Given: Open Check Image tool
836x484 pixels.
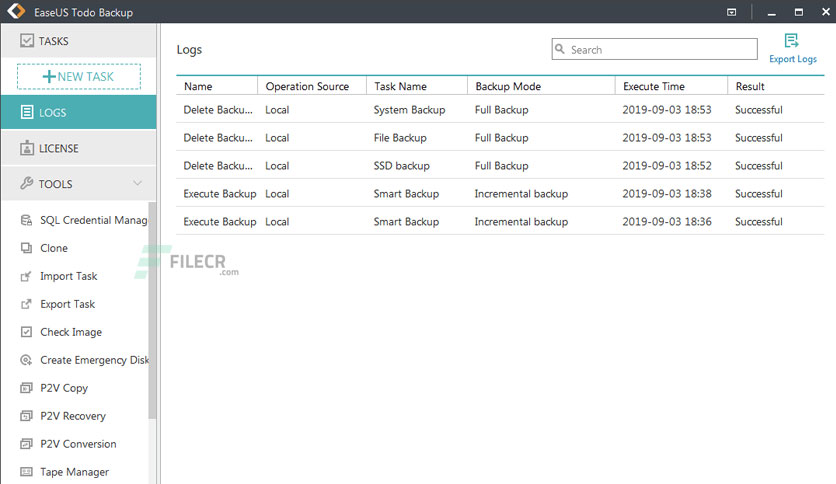Looking at the screenshot, I should pos(71,332).
